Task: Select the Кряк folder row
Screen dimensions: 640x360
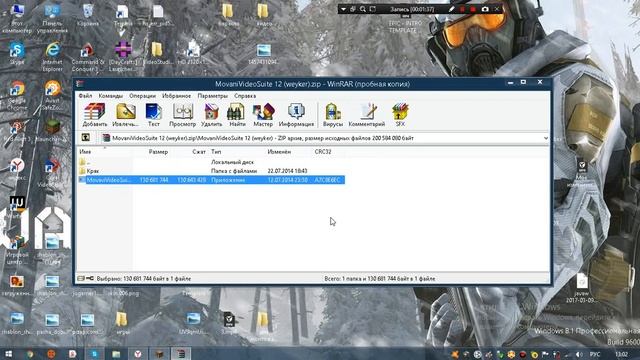Action: click(211, 171)
